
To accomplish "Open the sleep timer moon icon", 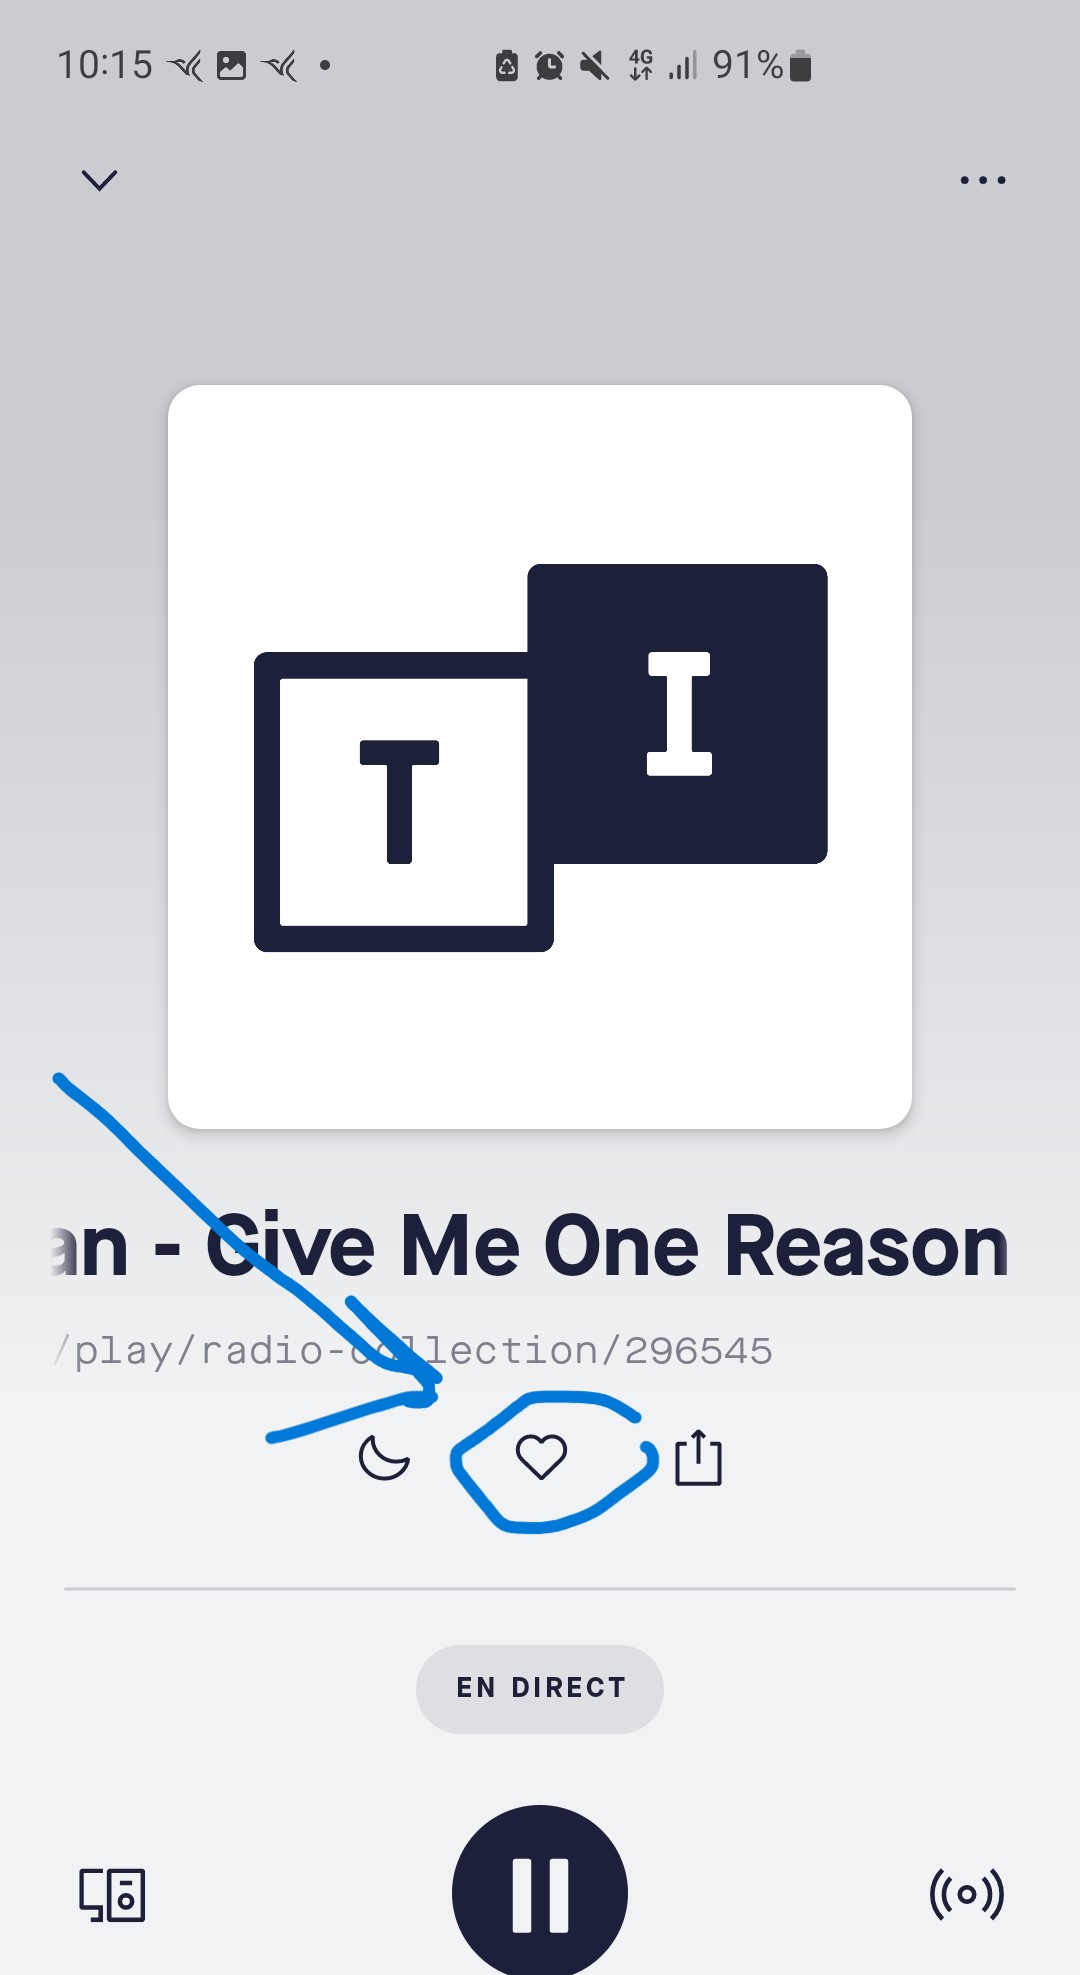I will (384, 1457).
